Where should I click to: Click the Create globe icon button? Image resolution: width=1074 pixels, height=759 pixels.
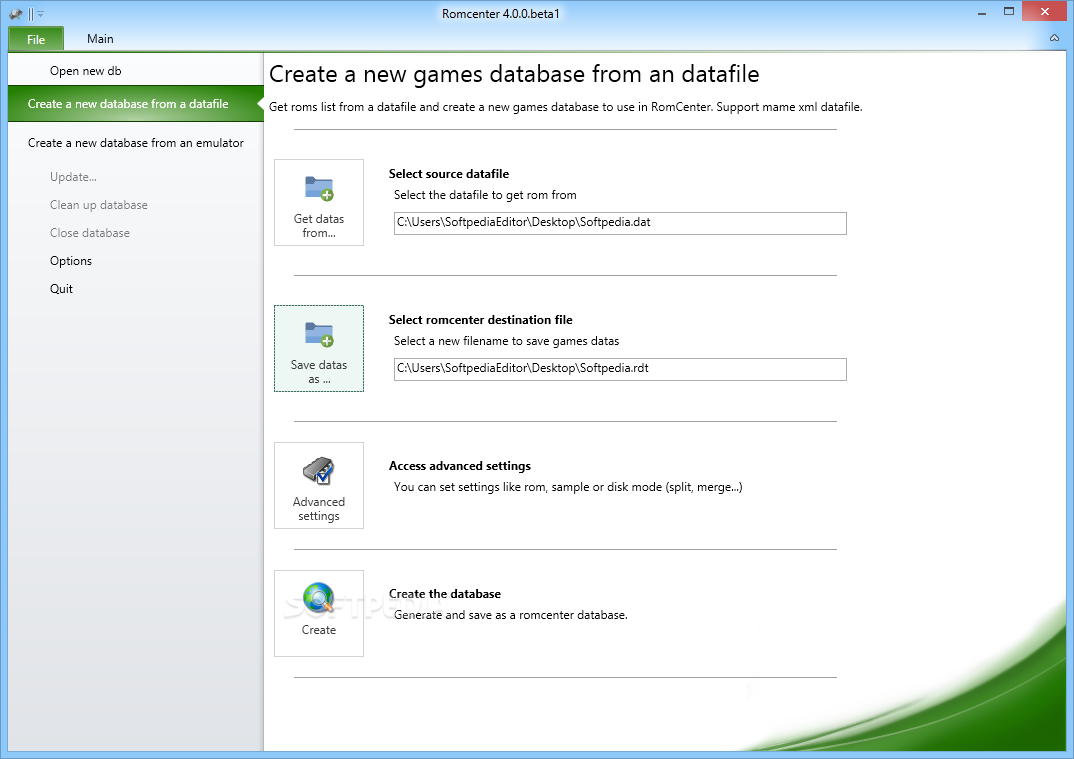[319, 613]
